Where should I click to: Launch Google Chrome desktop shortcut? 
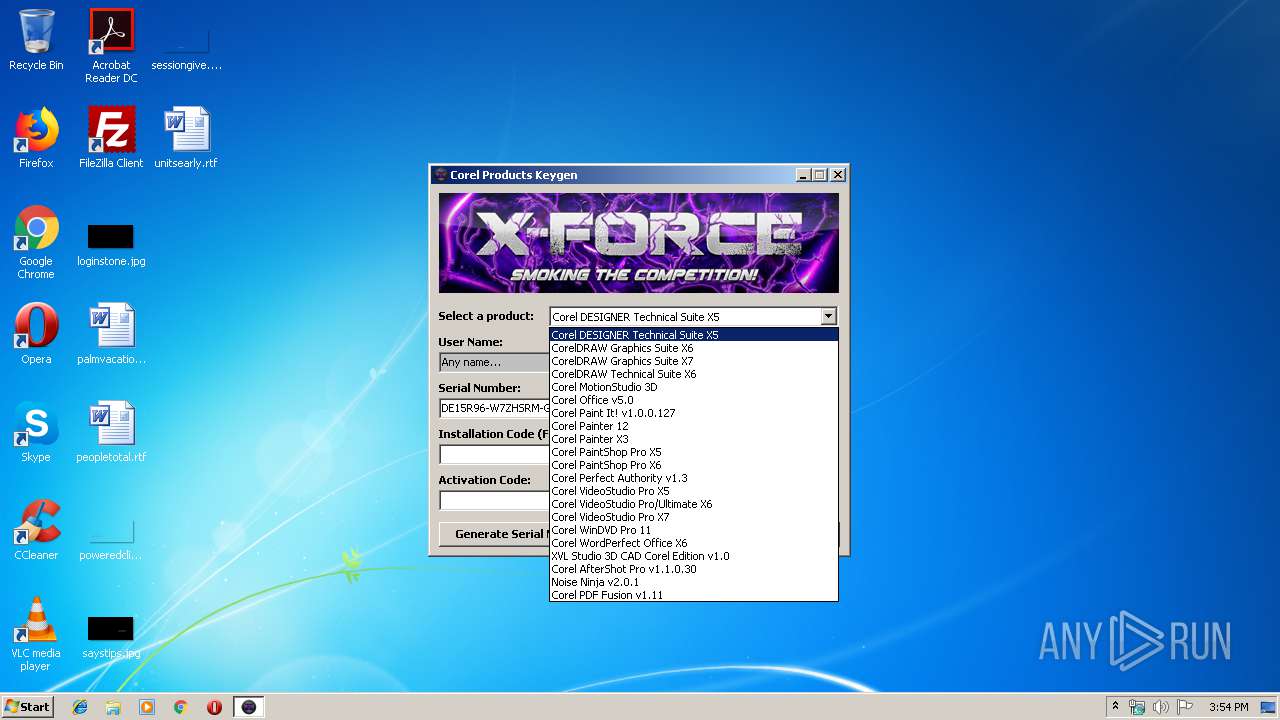tap(36, 243)
